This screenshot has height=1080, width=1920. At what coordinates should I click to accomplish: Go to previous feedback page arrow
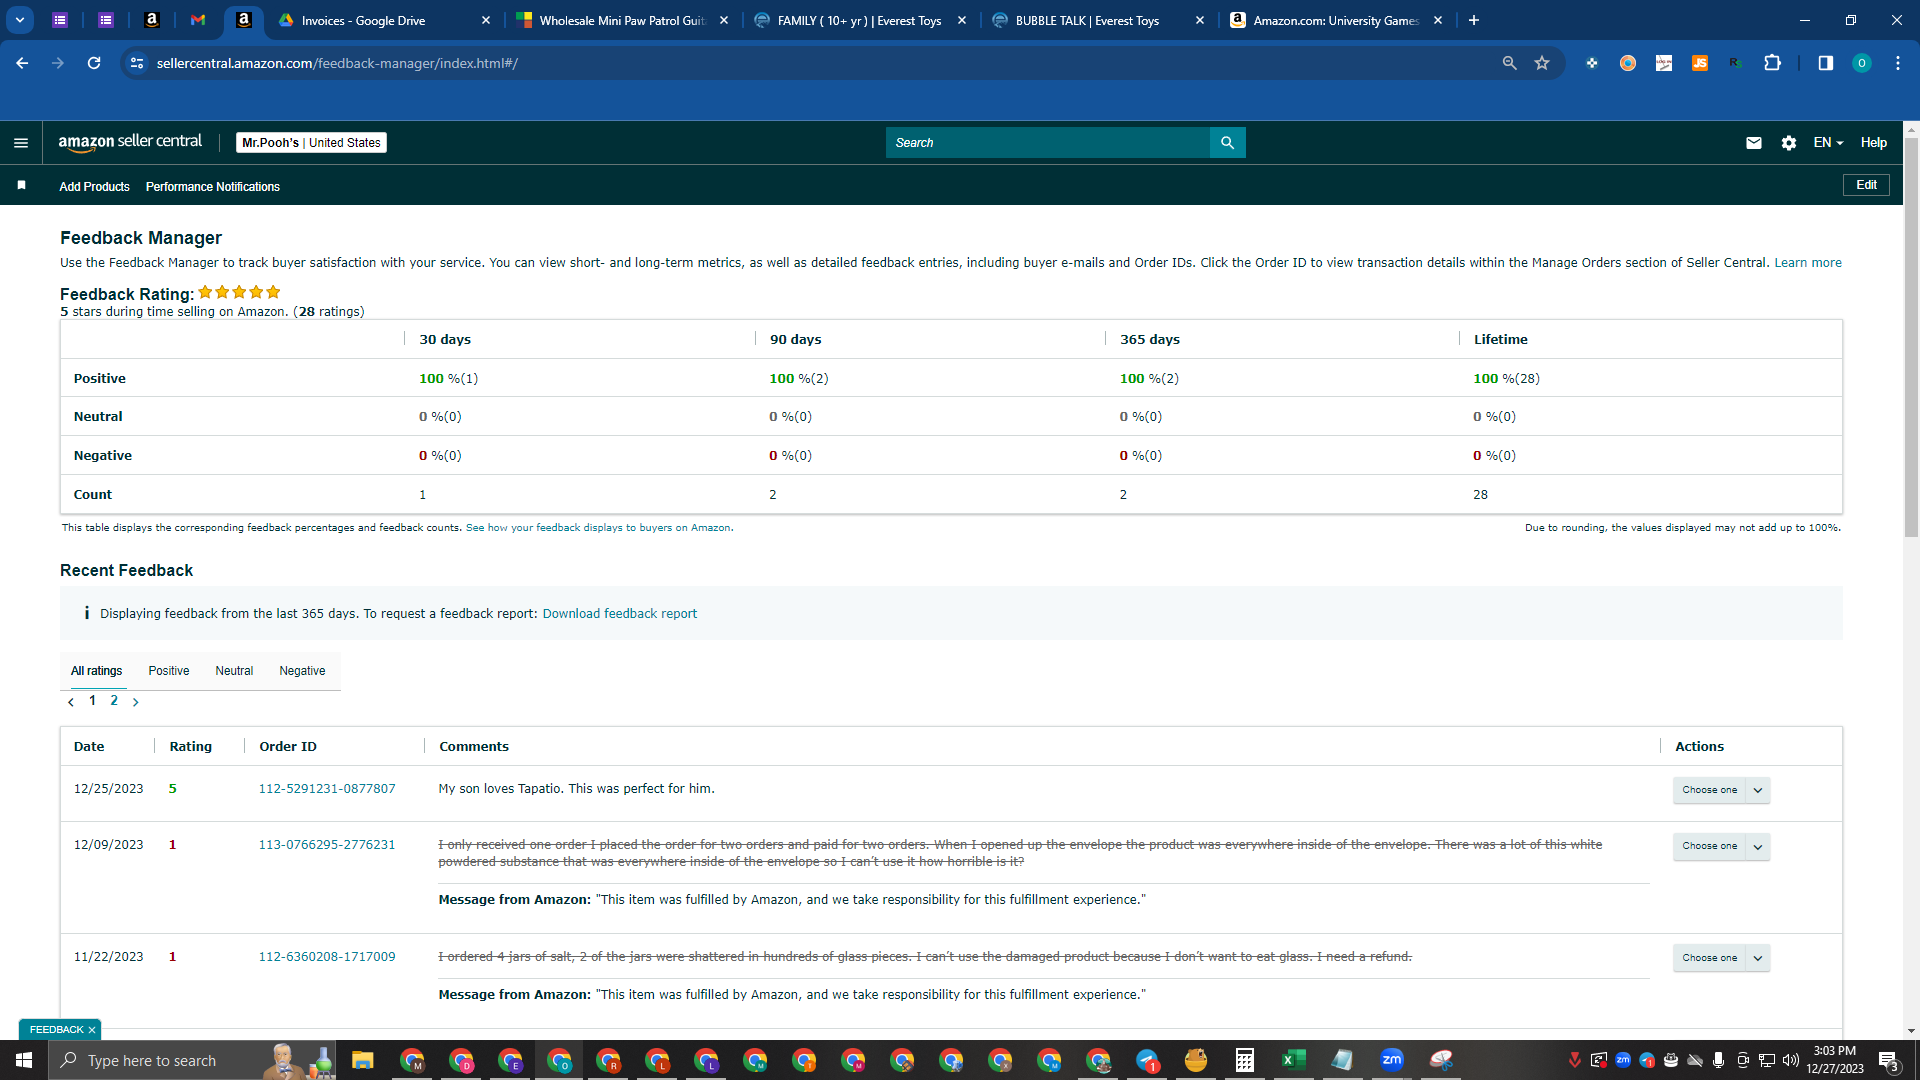tap(71, 702)
